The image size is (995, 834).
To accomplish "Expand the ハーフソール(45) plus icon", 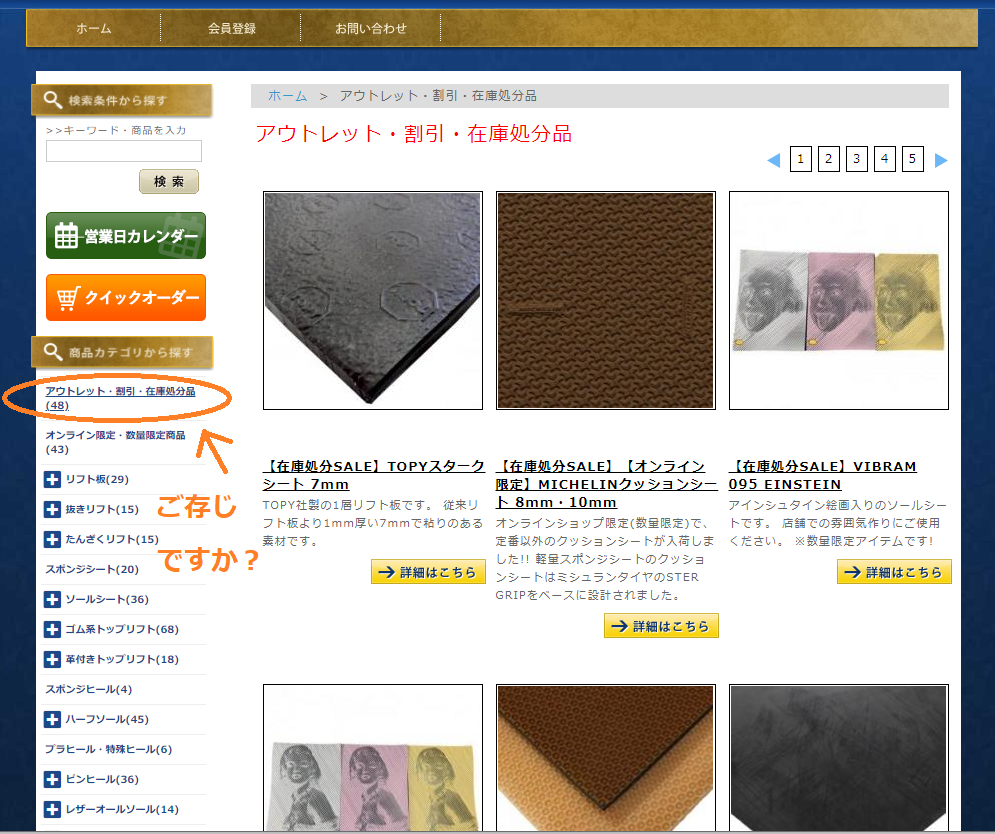I will tap(52, 719).
